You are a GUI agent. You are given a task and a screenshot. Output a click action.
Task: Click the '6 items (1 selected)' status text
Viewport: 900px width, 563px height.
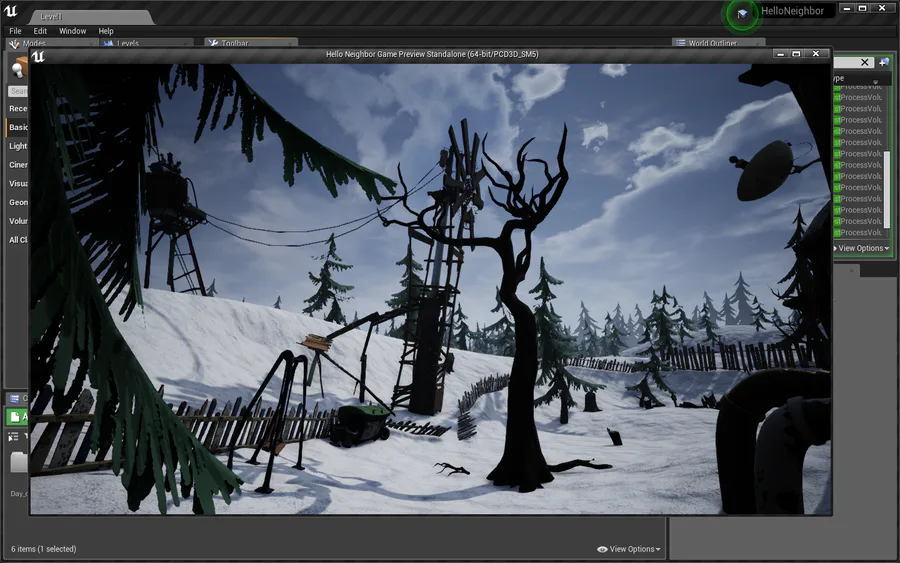[x=44, y=549]
